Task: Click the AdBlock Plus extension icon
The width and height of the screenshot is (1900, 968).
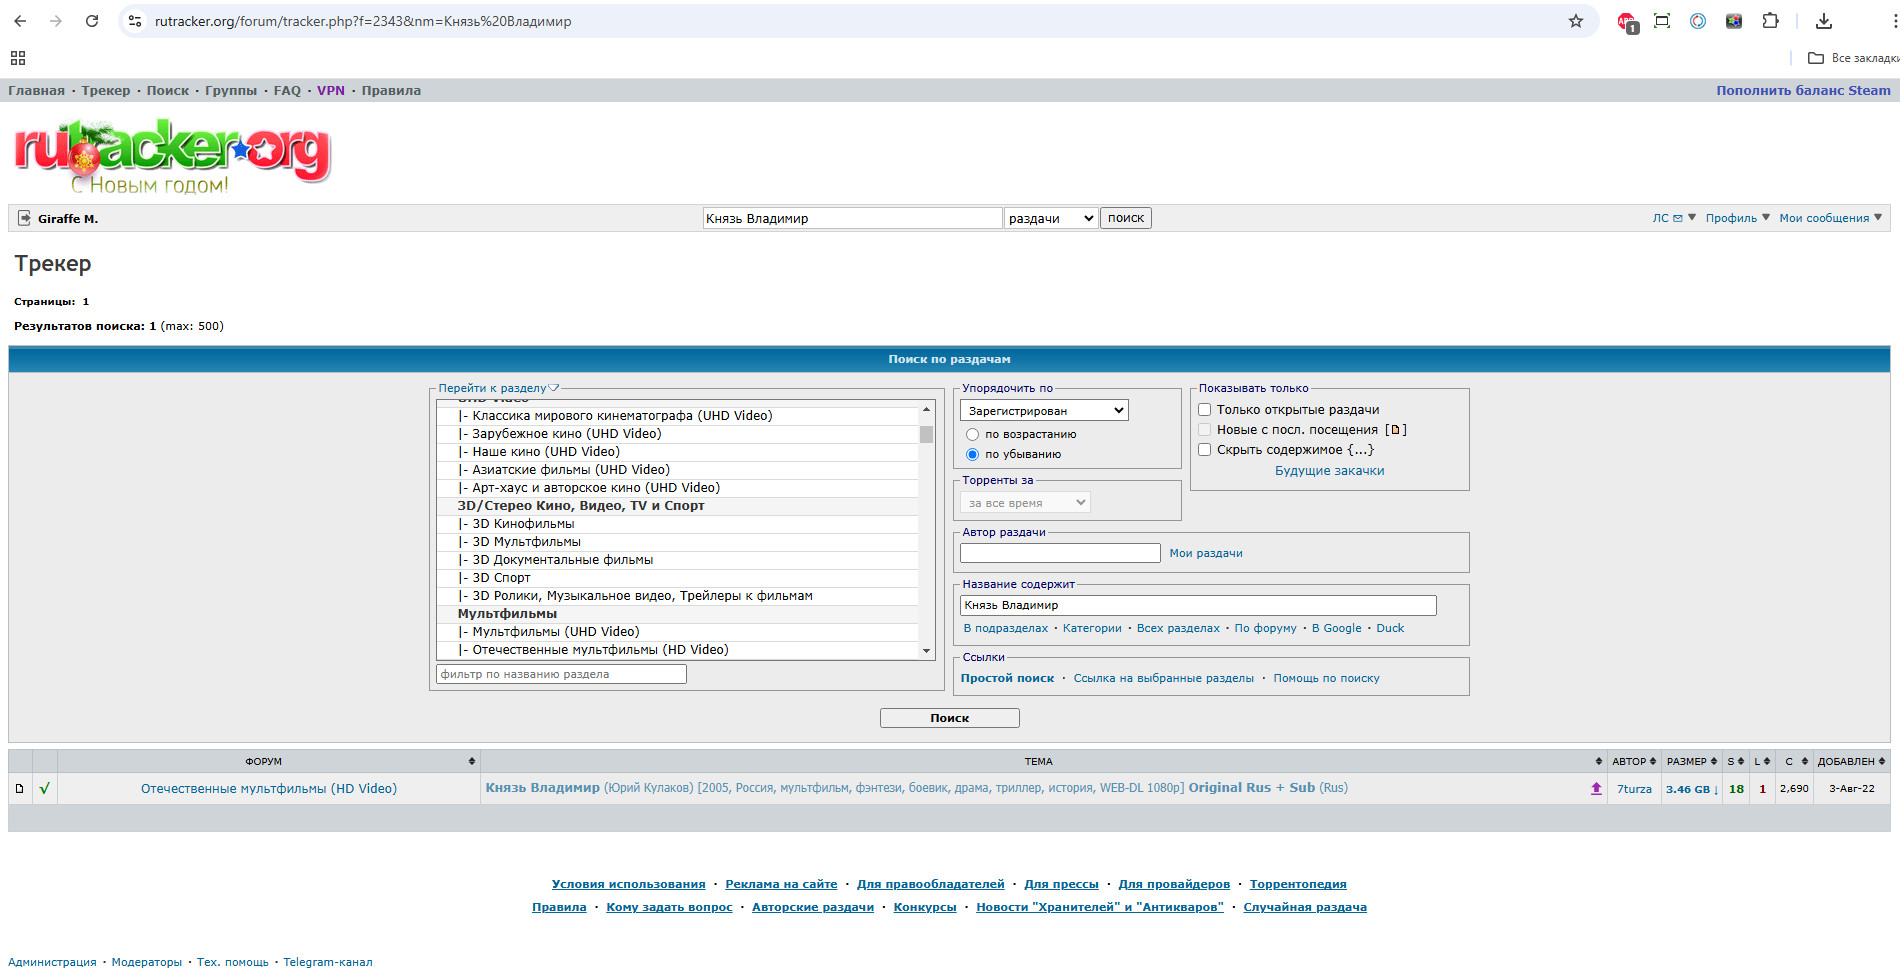Action: (1627, 22)
